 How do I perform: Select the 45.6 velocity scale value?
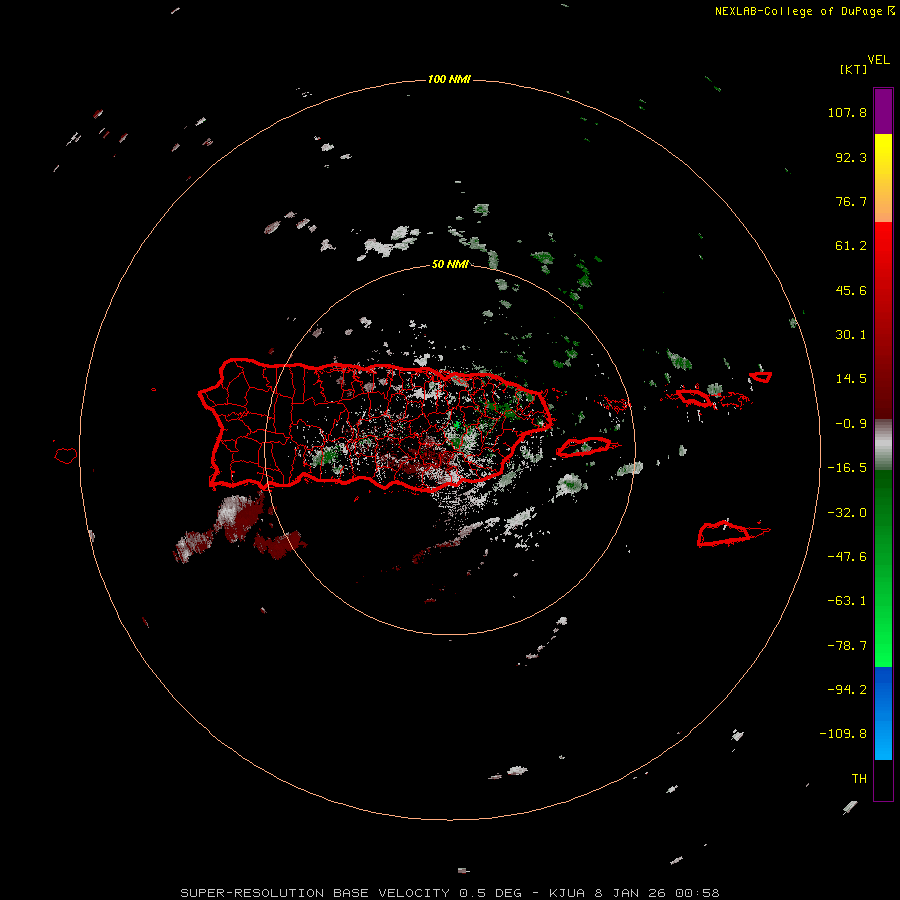851,290
